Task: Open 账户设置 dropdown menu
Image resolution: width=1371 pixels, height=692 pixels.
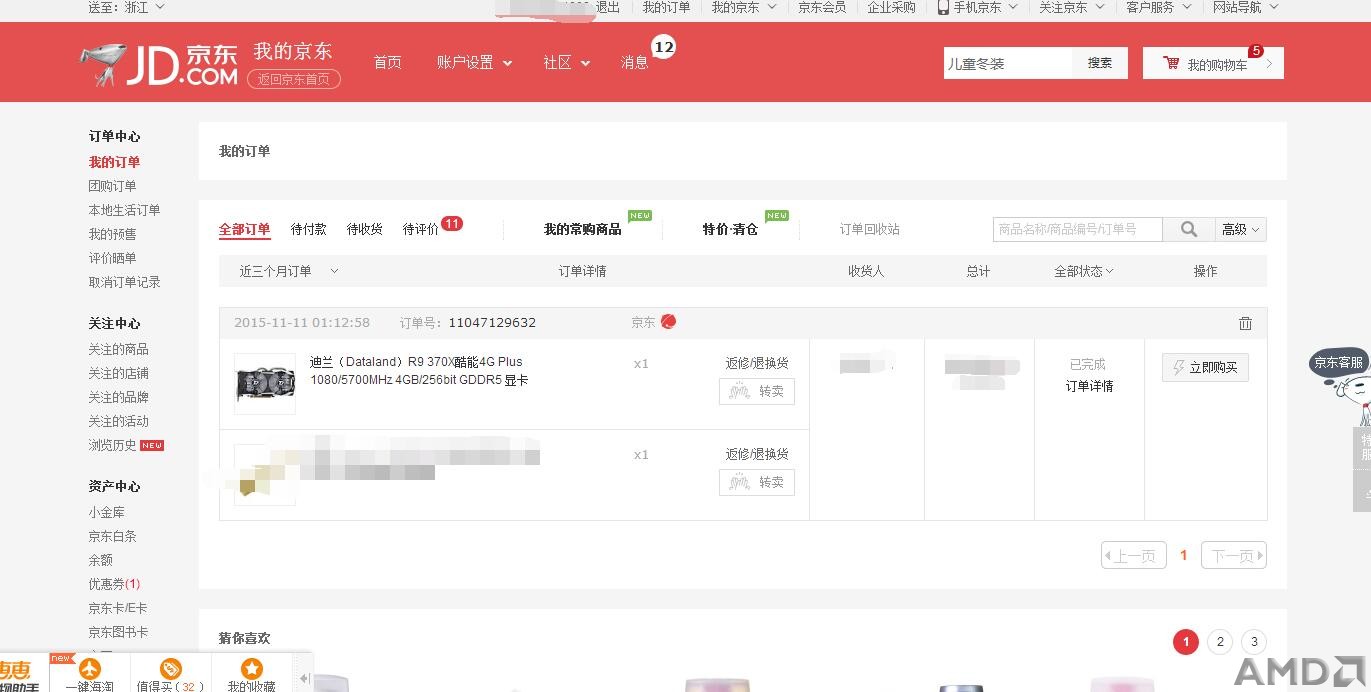Action: pyautogui.click(x=474, y=62)
